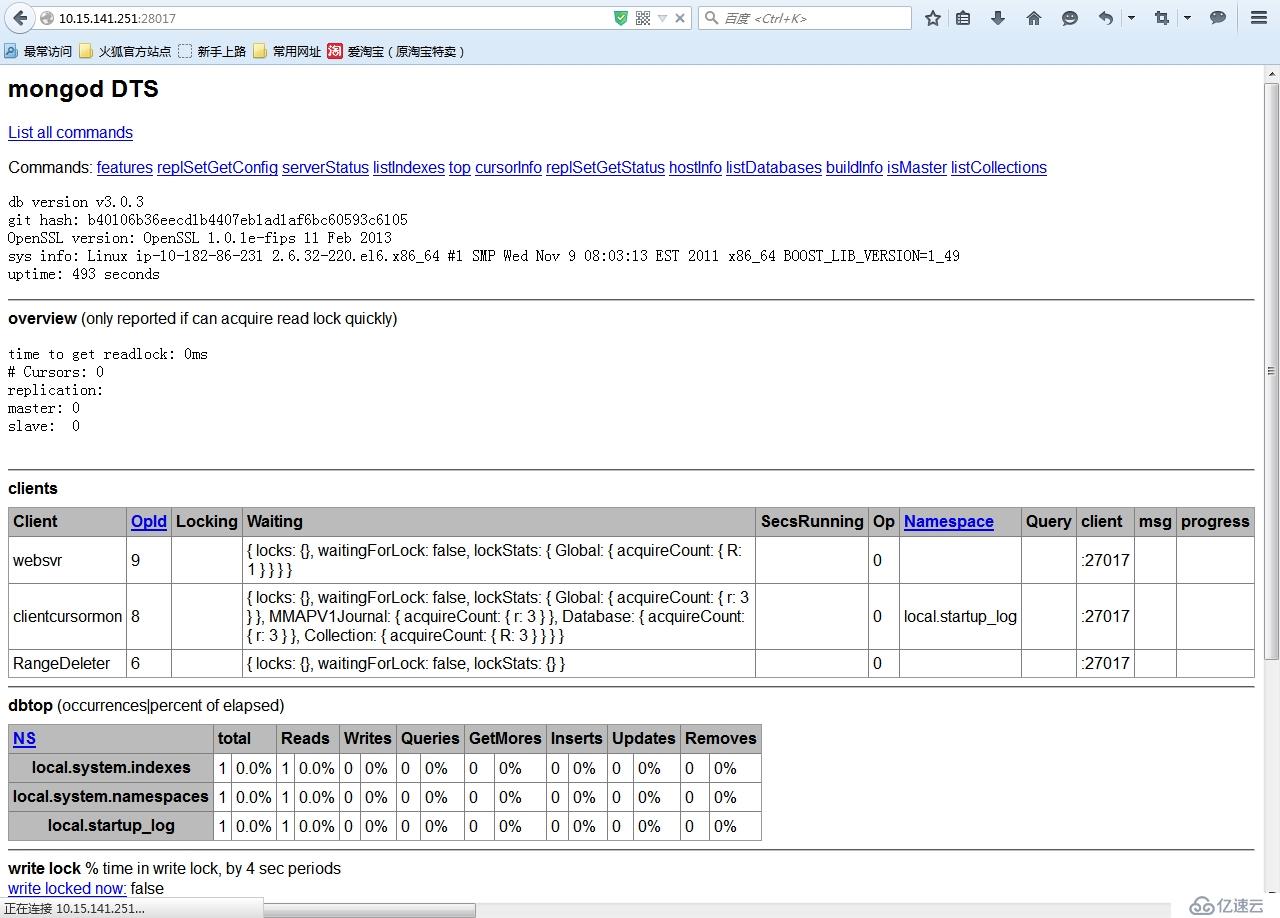
Task: Click local.system.indexes row in dbtop
Action: point(111,768)
